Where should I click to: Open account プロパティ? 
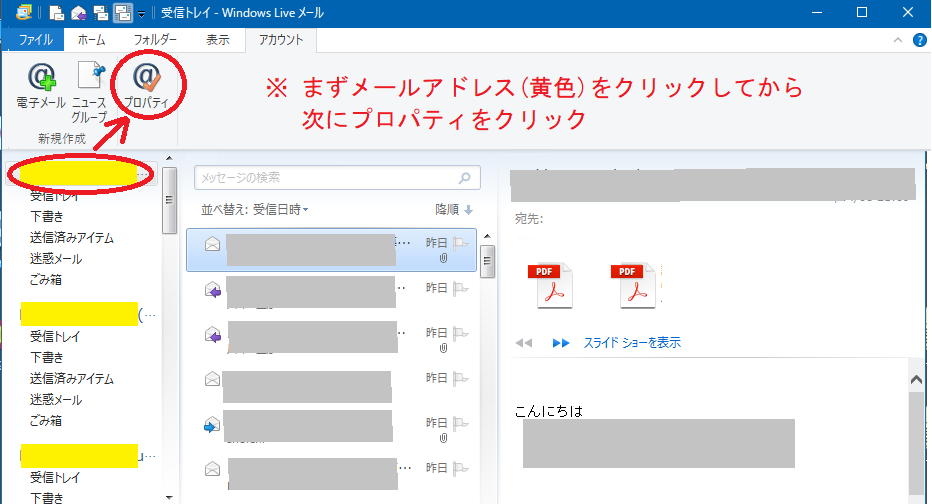tap(147, 86)
